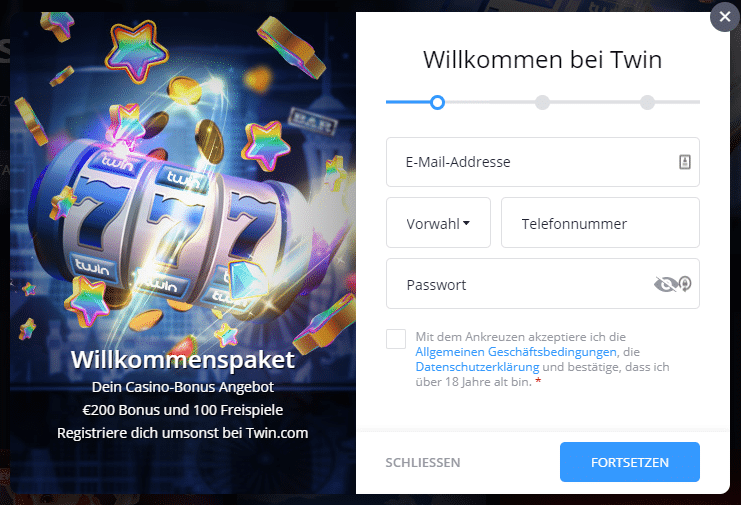Open the Allgemeinen Geschäftsbedingungen link
Screen dimensions: 741x505
coord(516,352)
